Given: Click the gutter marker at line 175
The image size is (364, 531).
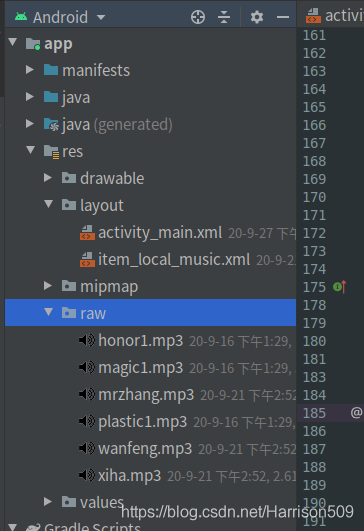Looking at the screenshot, I should (340, 287).
